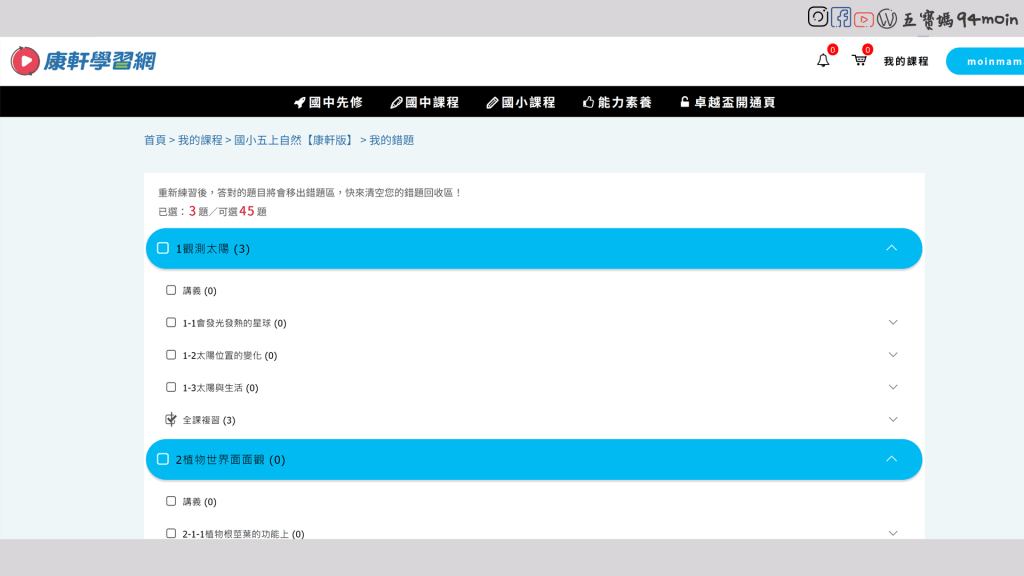The width and height of the screenshot is (1024, 576).
Task: Open the 國小課程 menu item
Action: tap(520, 102)
